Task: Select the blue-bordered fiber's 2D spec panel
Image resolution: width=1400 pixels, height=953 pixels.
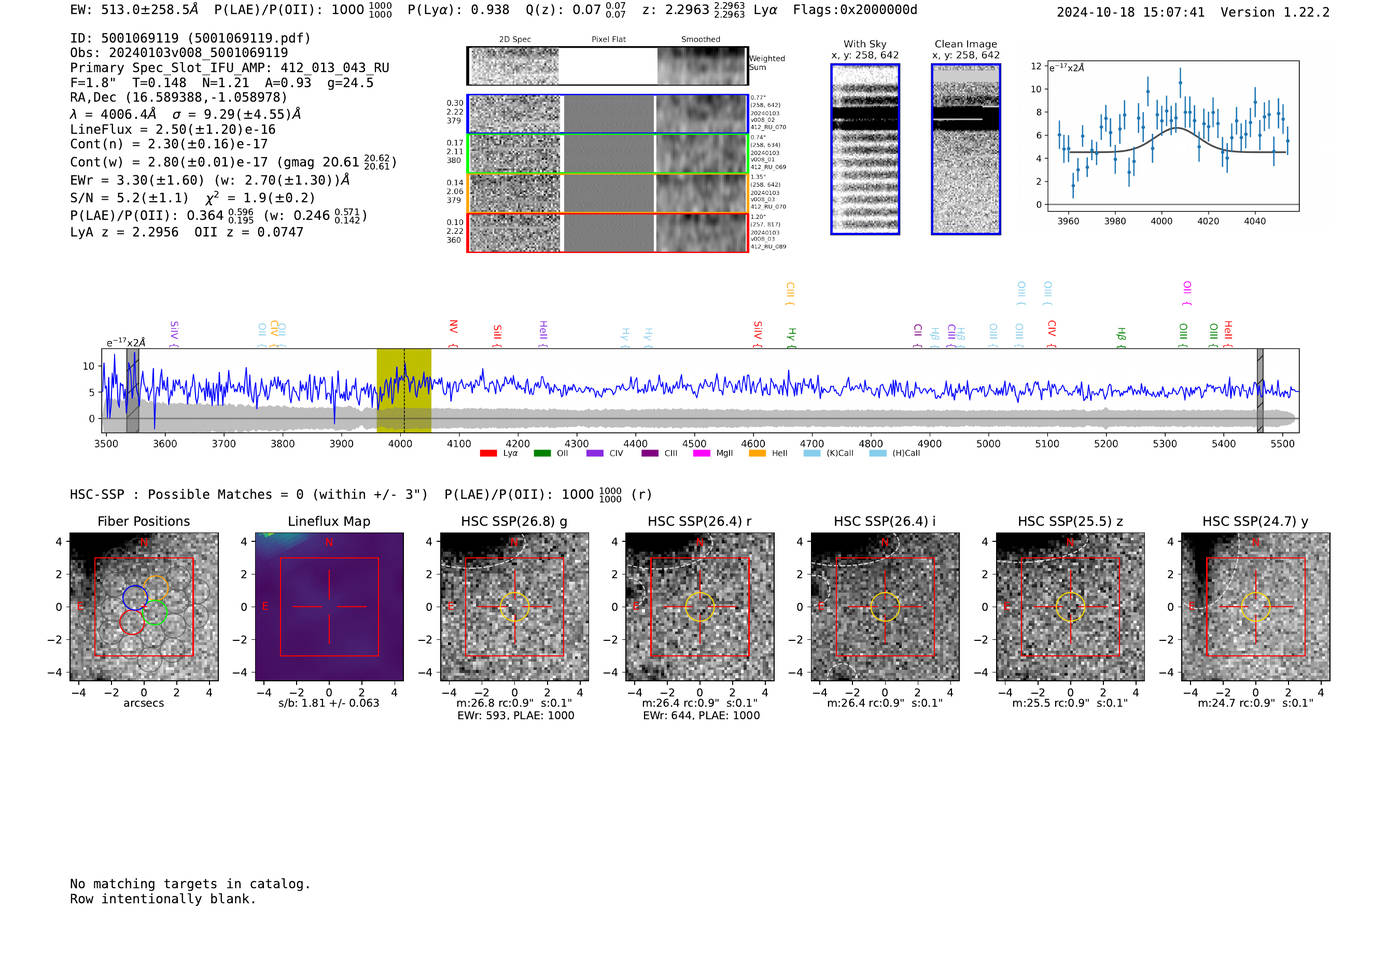Action: coord(515,114)
